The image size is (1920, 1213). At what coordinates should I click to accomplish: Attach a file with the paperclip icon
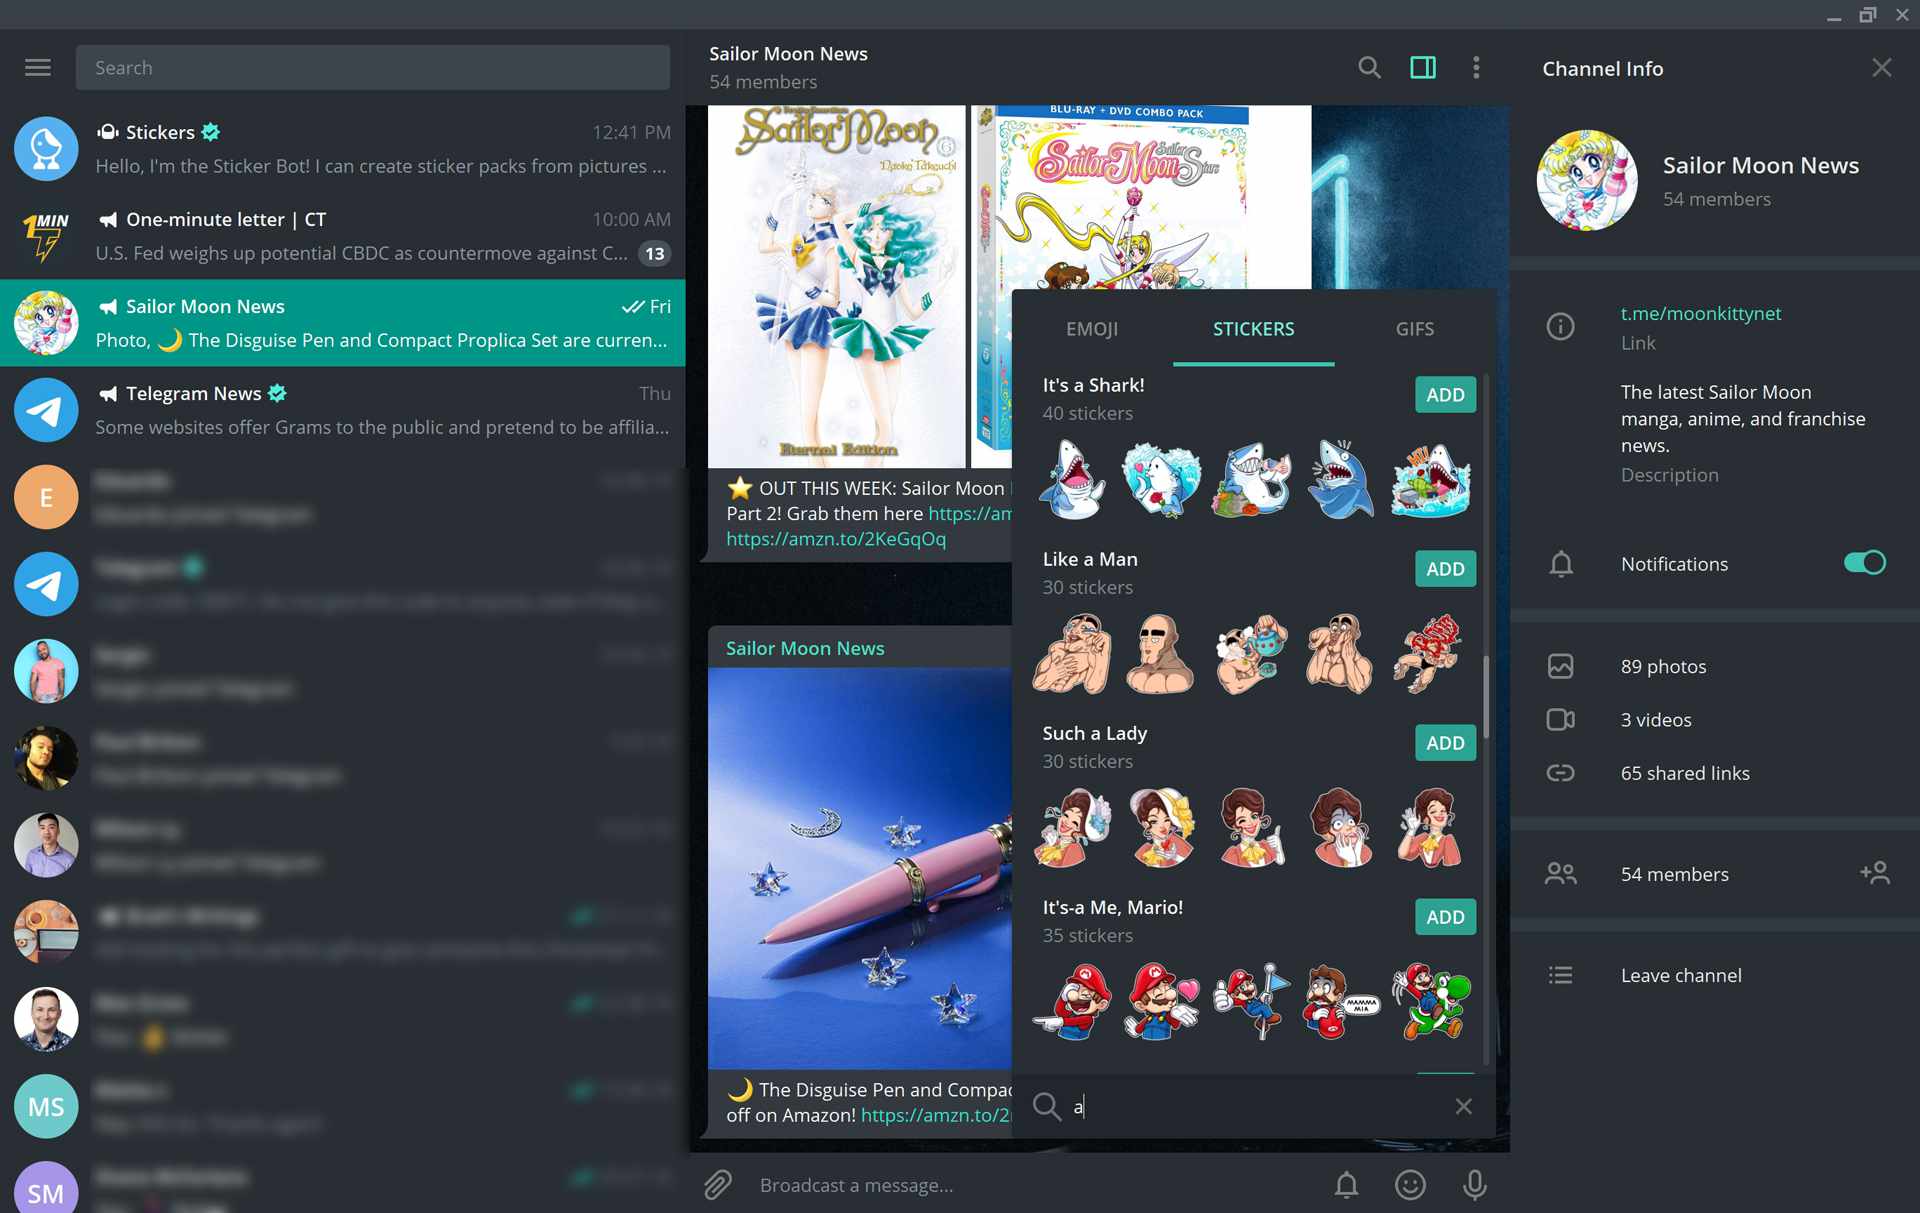[x=718, y=1185]
